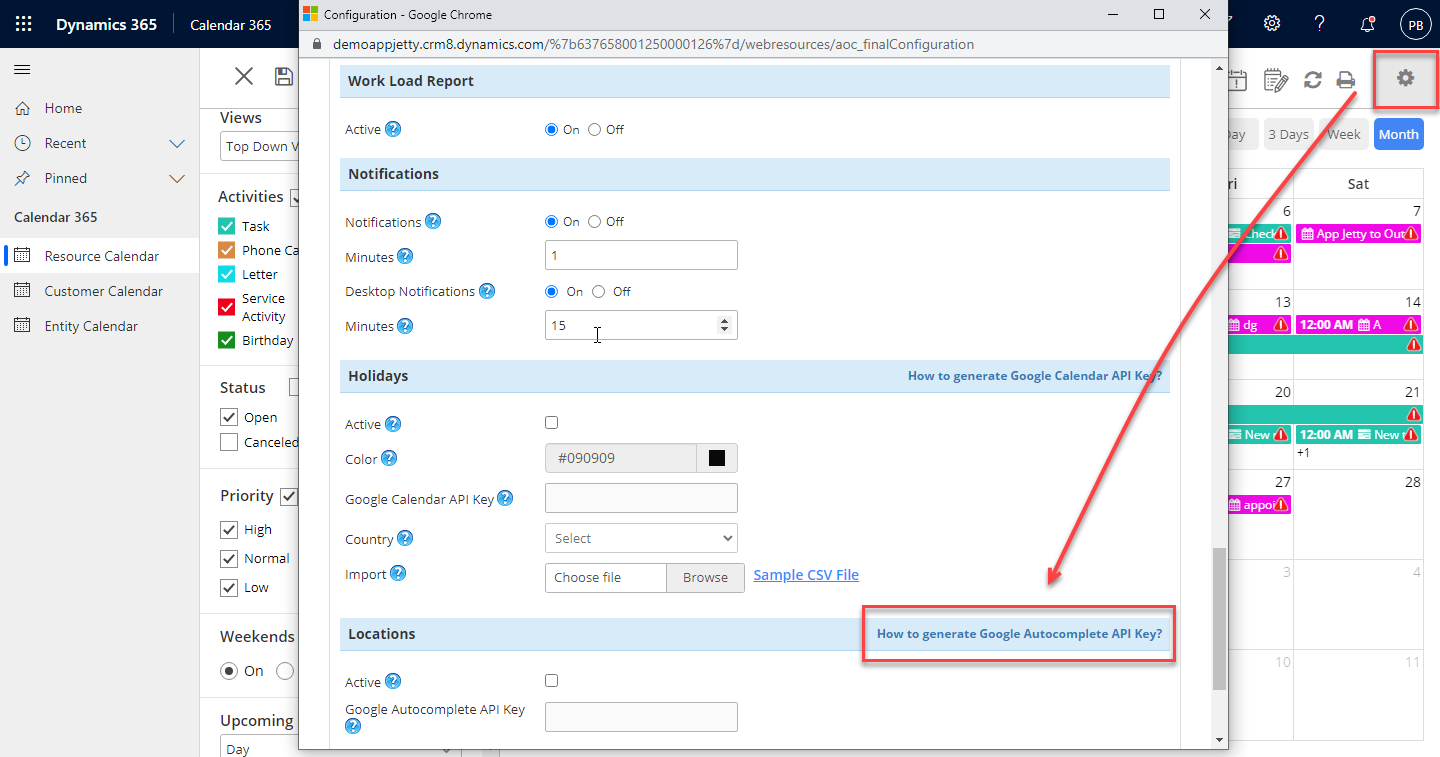Enable the Holidays Active checkbox
This screenshot has height=757, width=1440.
point(552,423)
